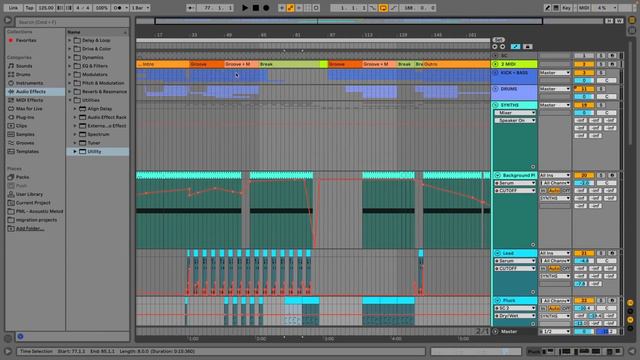Solo the KICK + BASS track
The image size is (640, 360).
[x=601, y=73]
